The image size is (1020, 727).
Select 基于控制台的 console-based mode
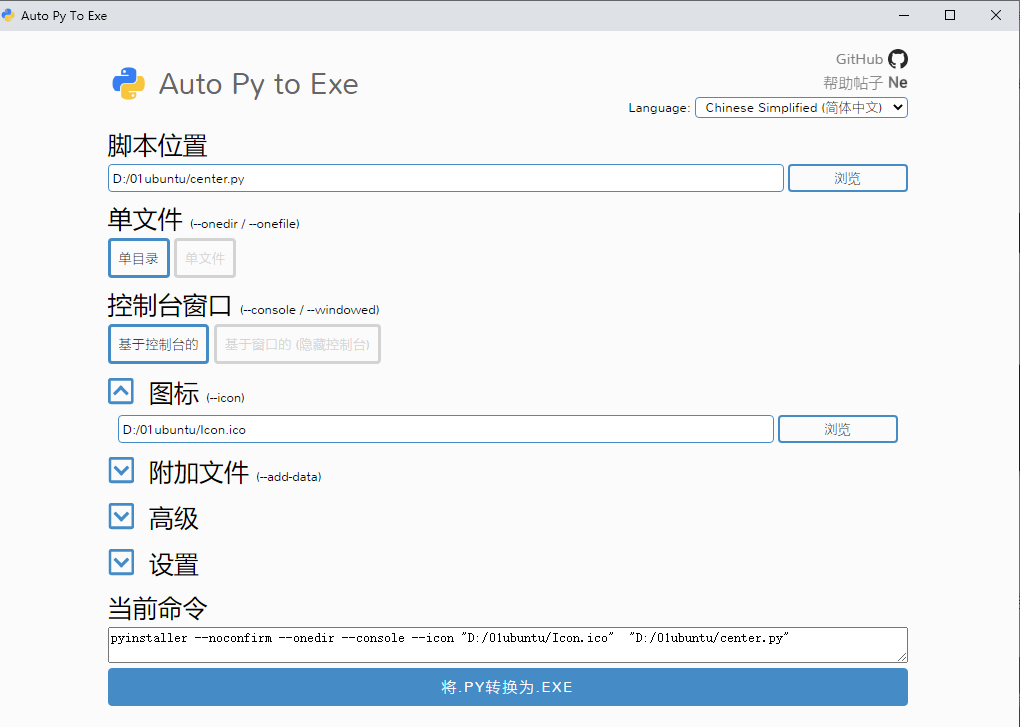point(157,344)
